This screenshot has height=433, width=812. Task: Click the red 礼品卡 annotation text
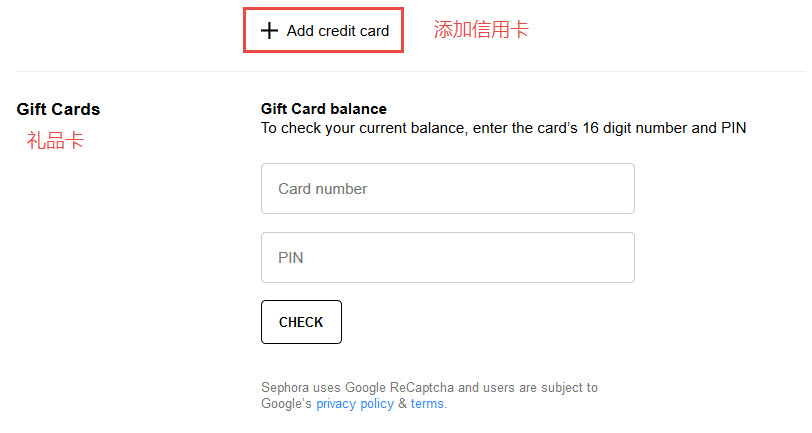pos(55,140)
